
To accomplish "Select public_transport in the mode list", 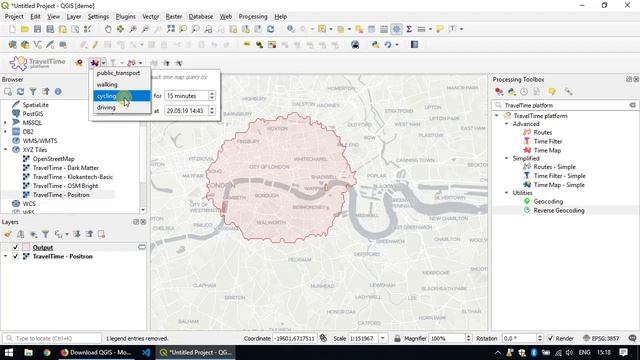I will pos(122,73).
